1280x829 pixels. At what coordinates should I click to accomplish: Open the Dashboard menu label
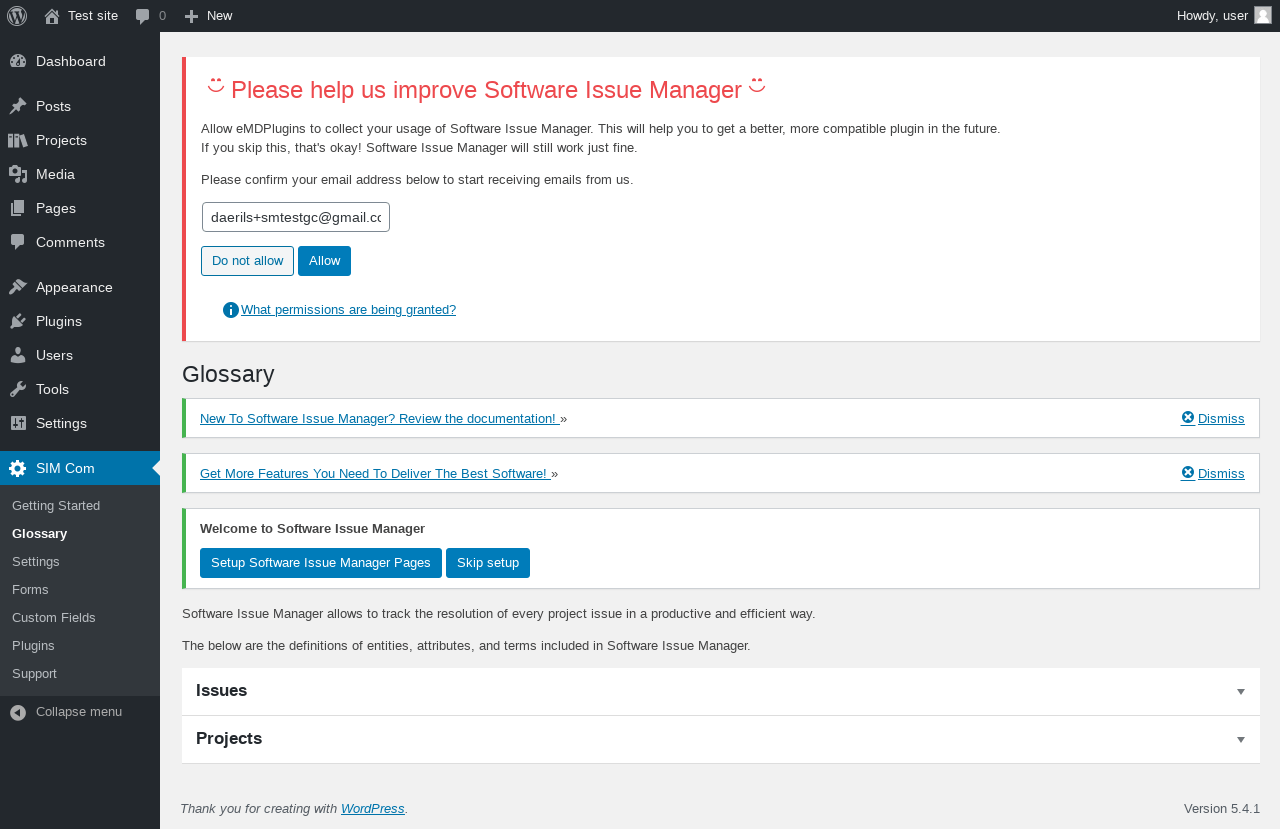click(71, 61)
